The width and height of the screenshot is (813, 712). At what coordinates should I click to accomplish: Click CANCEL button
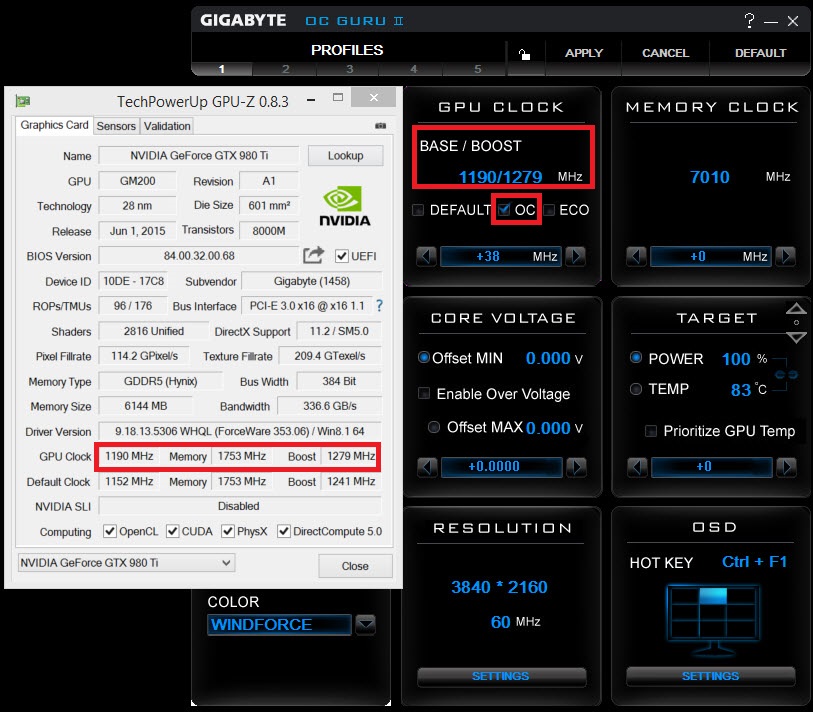point(665,53)
